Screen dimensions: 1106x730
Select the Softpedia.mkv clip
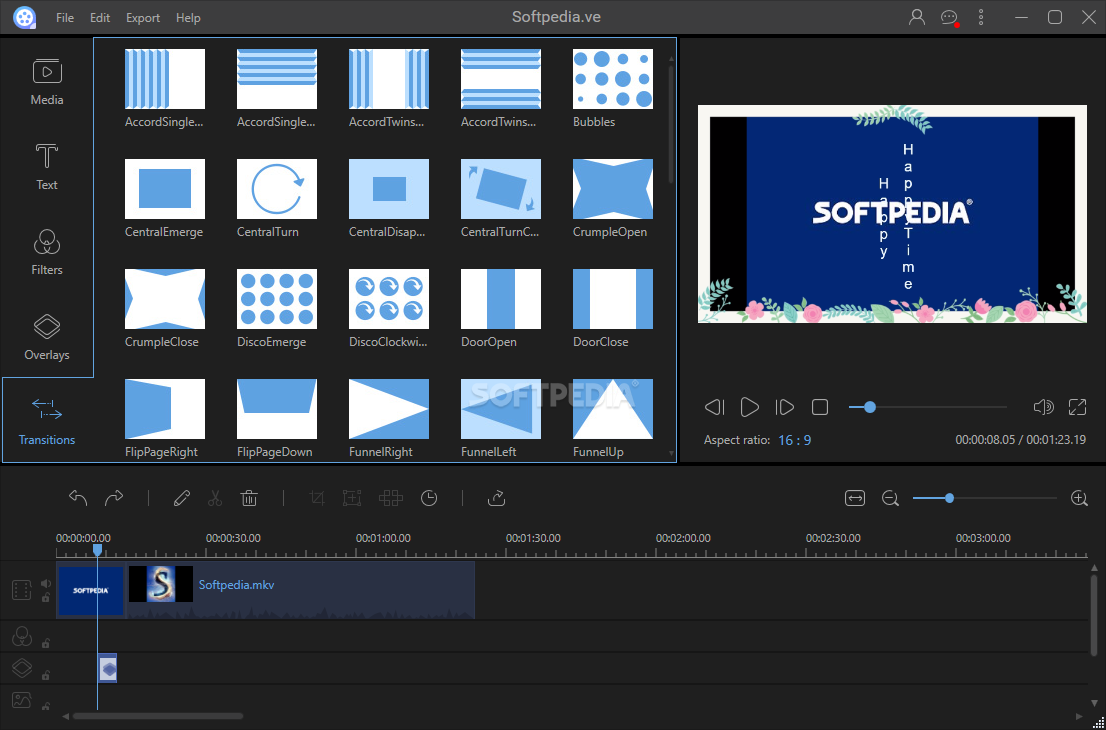point(300,590)
